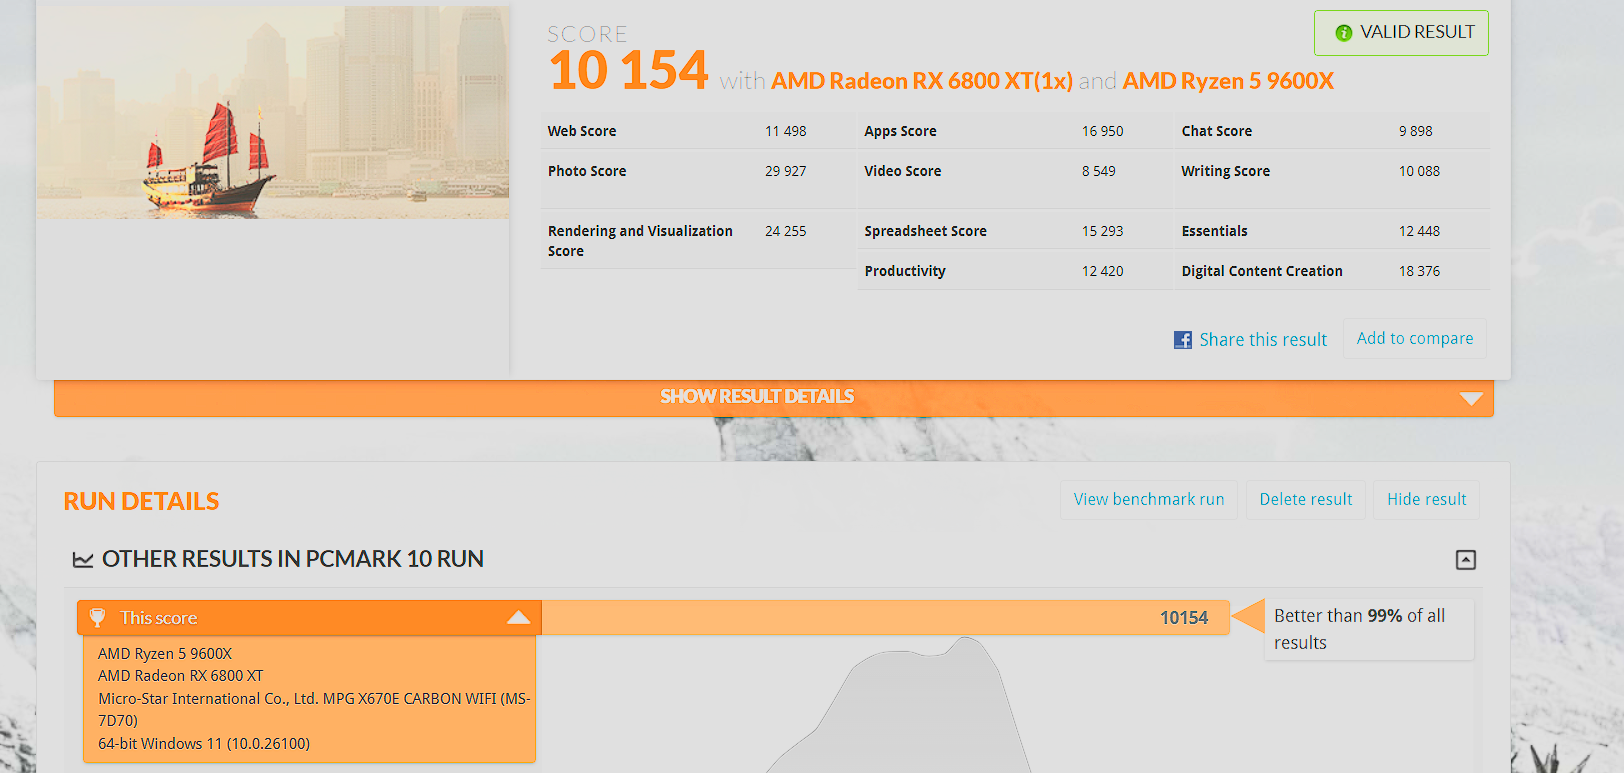Image resolution: width=1624 pixels, height=773 pixels.
Task: Click OTHER RESULTS IN PCMARK 10 RUN heading
Action: (x=293, y=559)
